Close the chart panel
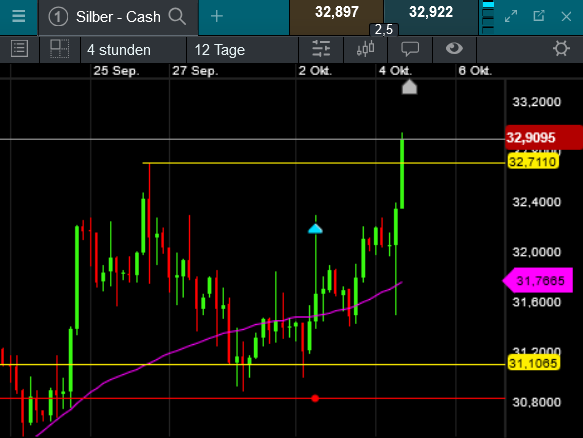Screen dimensions: 583x438 click(566, 17)
